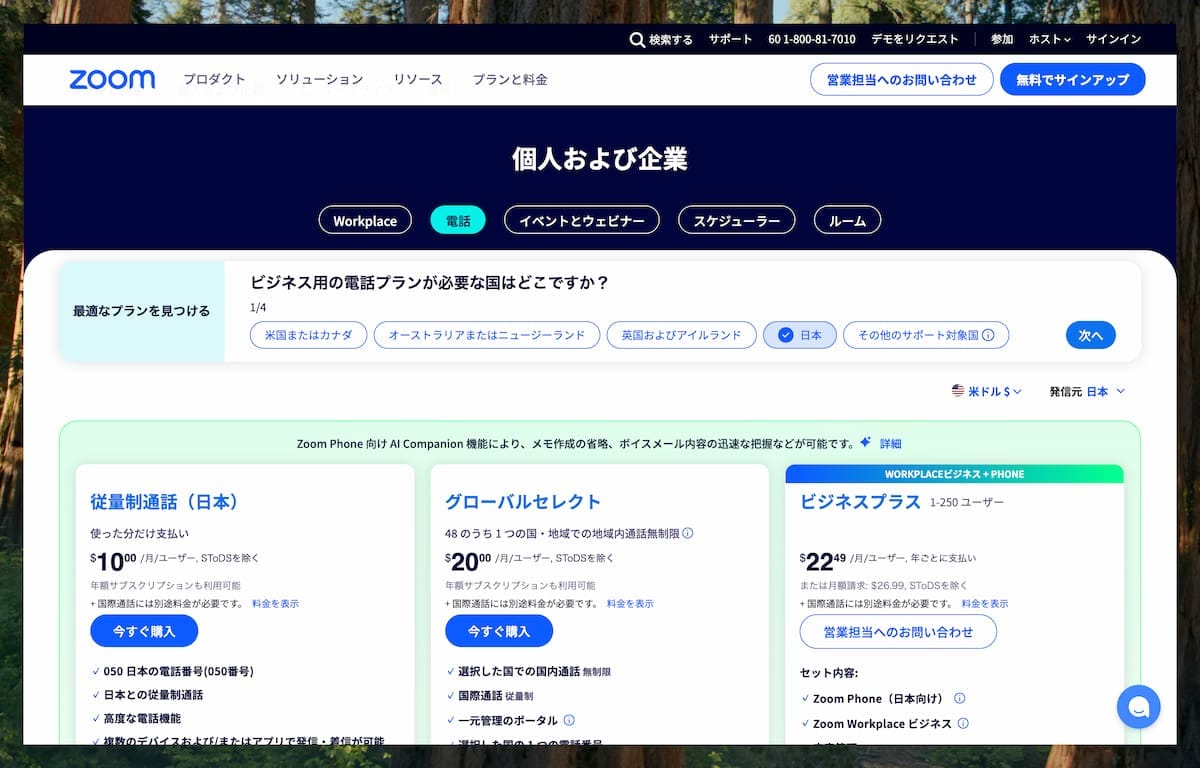Click 高度な電話機能 feature text
1200x768 pixels.
pyautogui.click(x=142, y=718)
